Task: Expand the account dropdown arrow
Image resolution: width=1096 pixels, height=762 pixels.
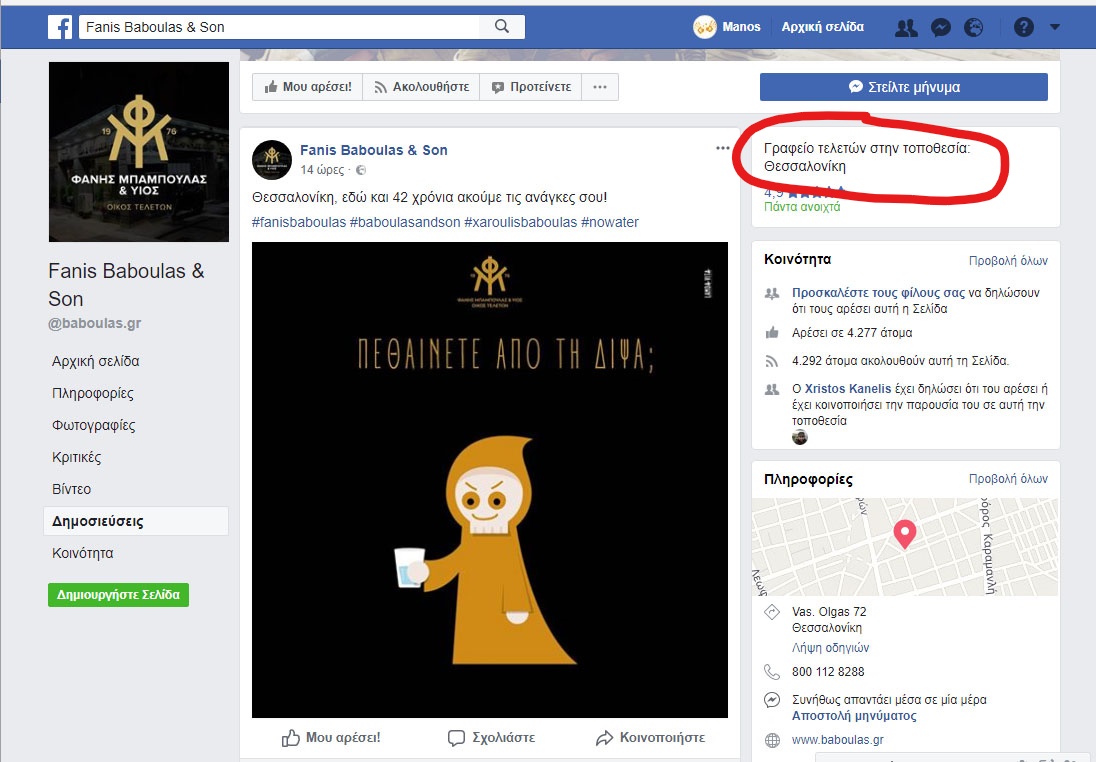Action: (1055, 27)
